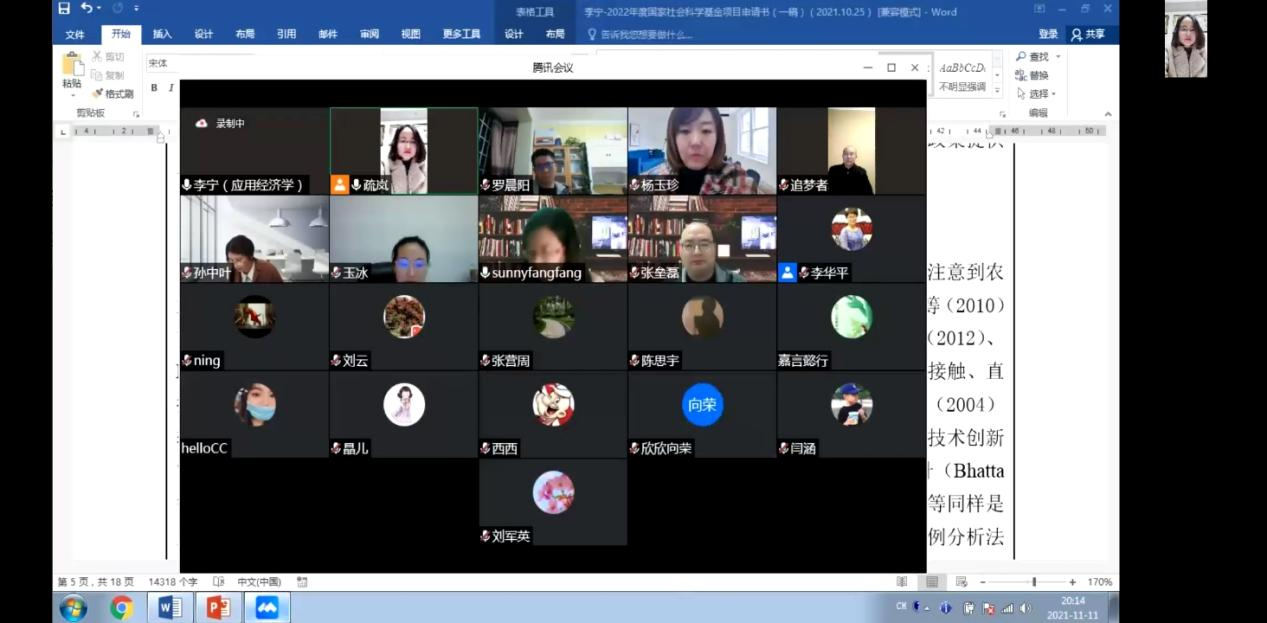Switch to the Review ribbon tab
The width and height of the screenshot is (1267, 623).
click(369, 34)
